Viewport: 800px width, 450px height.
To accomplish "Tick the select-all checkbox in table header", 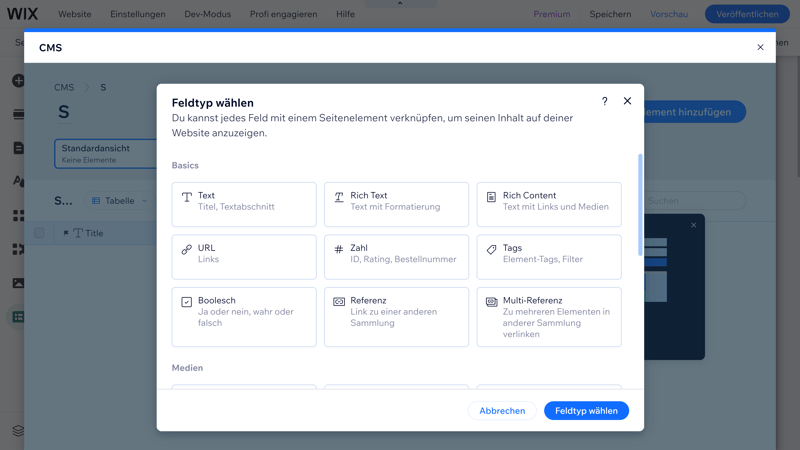I will [x=40, y=233].
